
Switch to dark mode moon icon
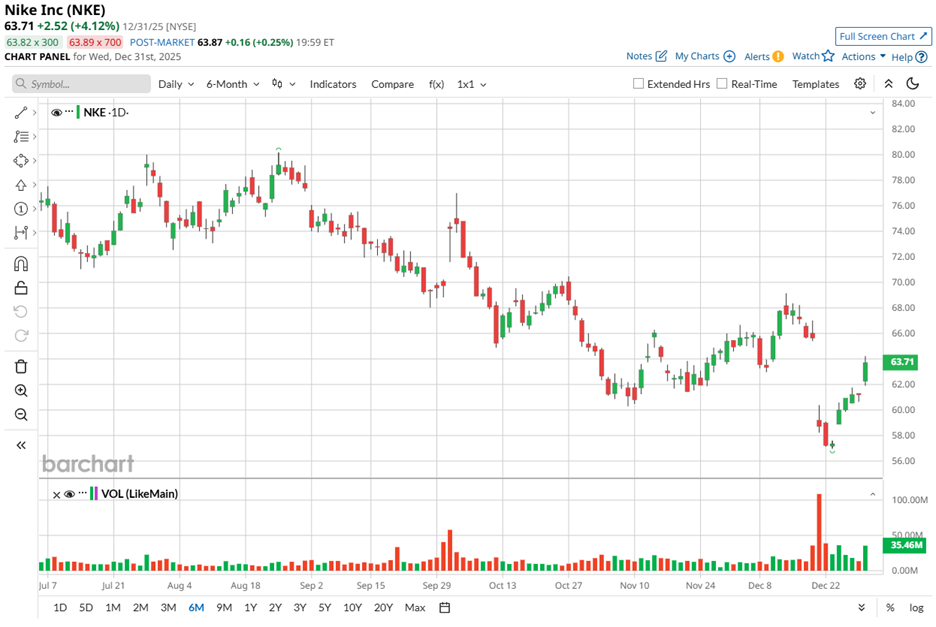(x=913, y=84)
